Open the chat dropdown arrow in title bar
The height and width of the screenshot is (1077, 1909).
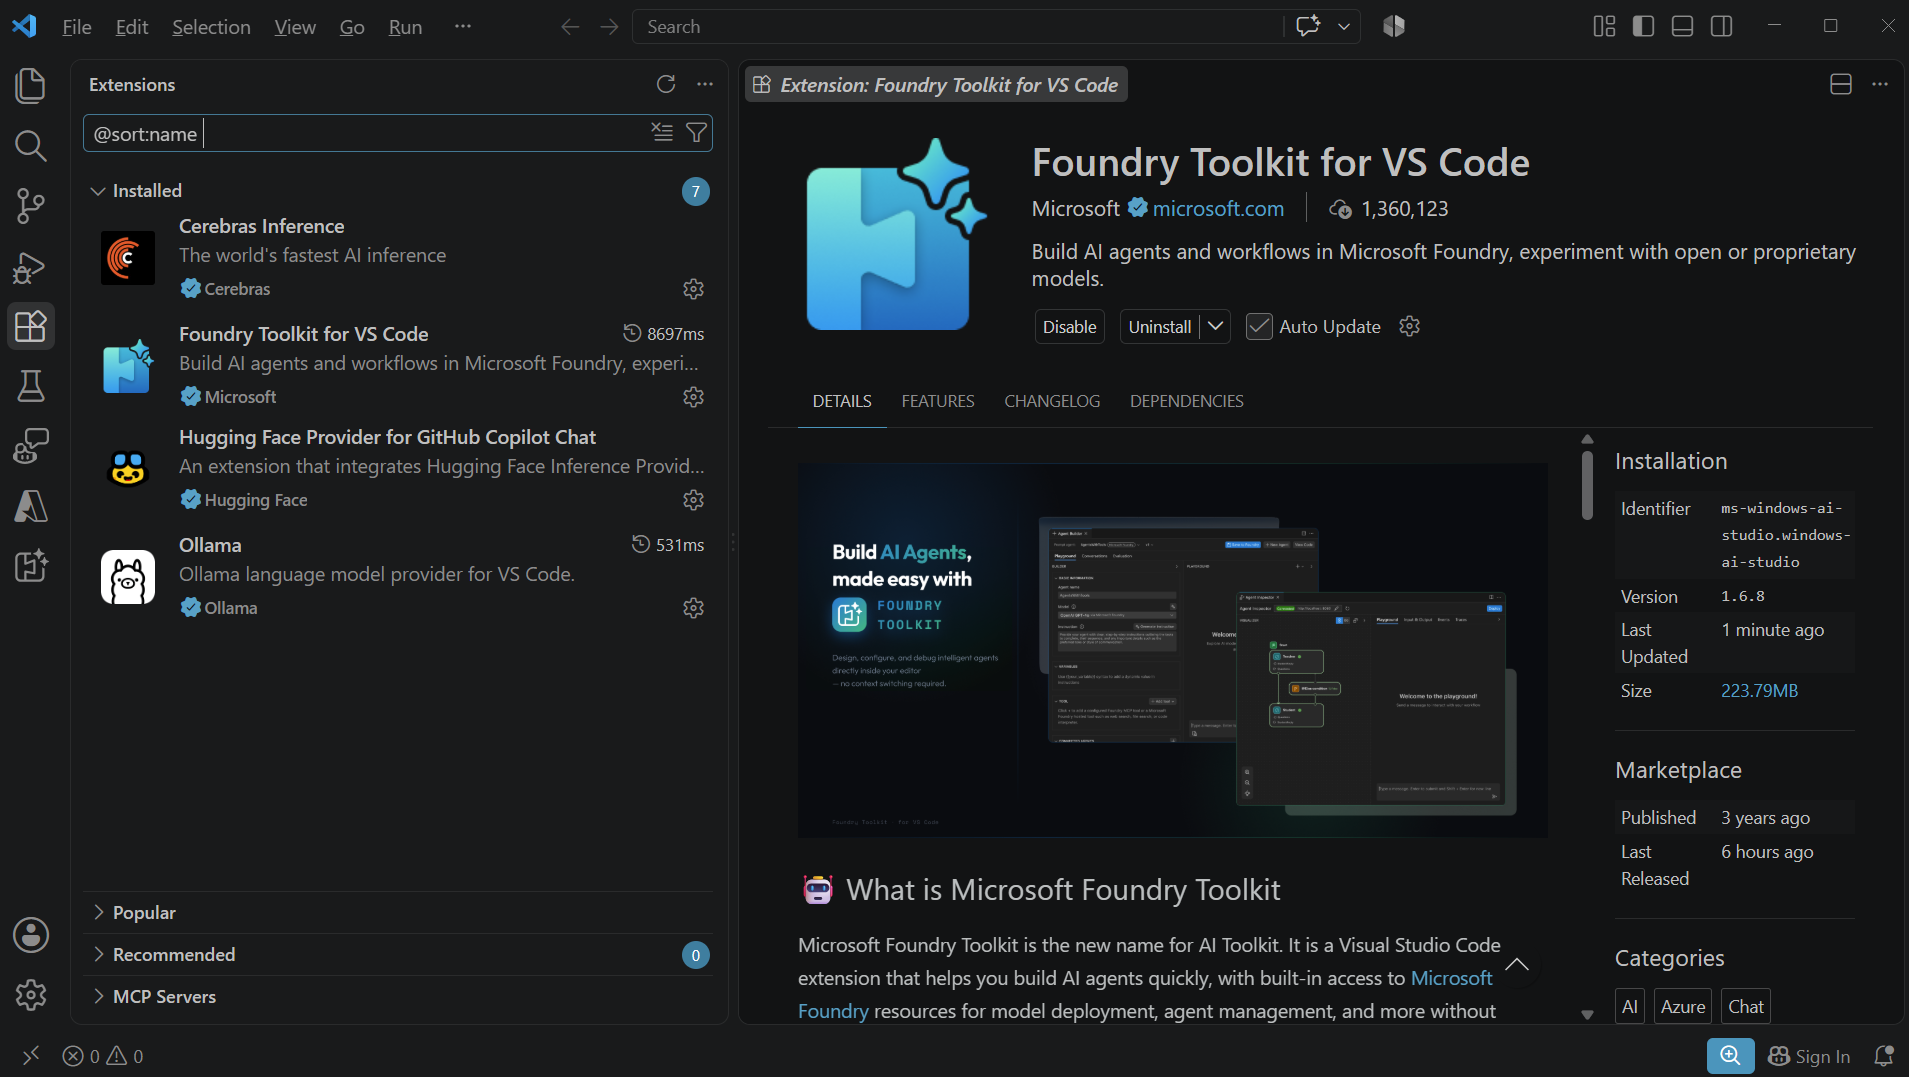1344,27
